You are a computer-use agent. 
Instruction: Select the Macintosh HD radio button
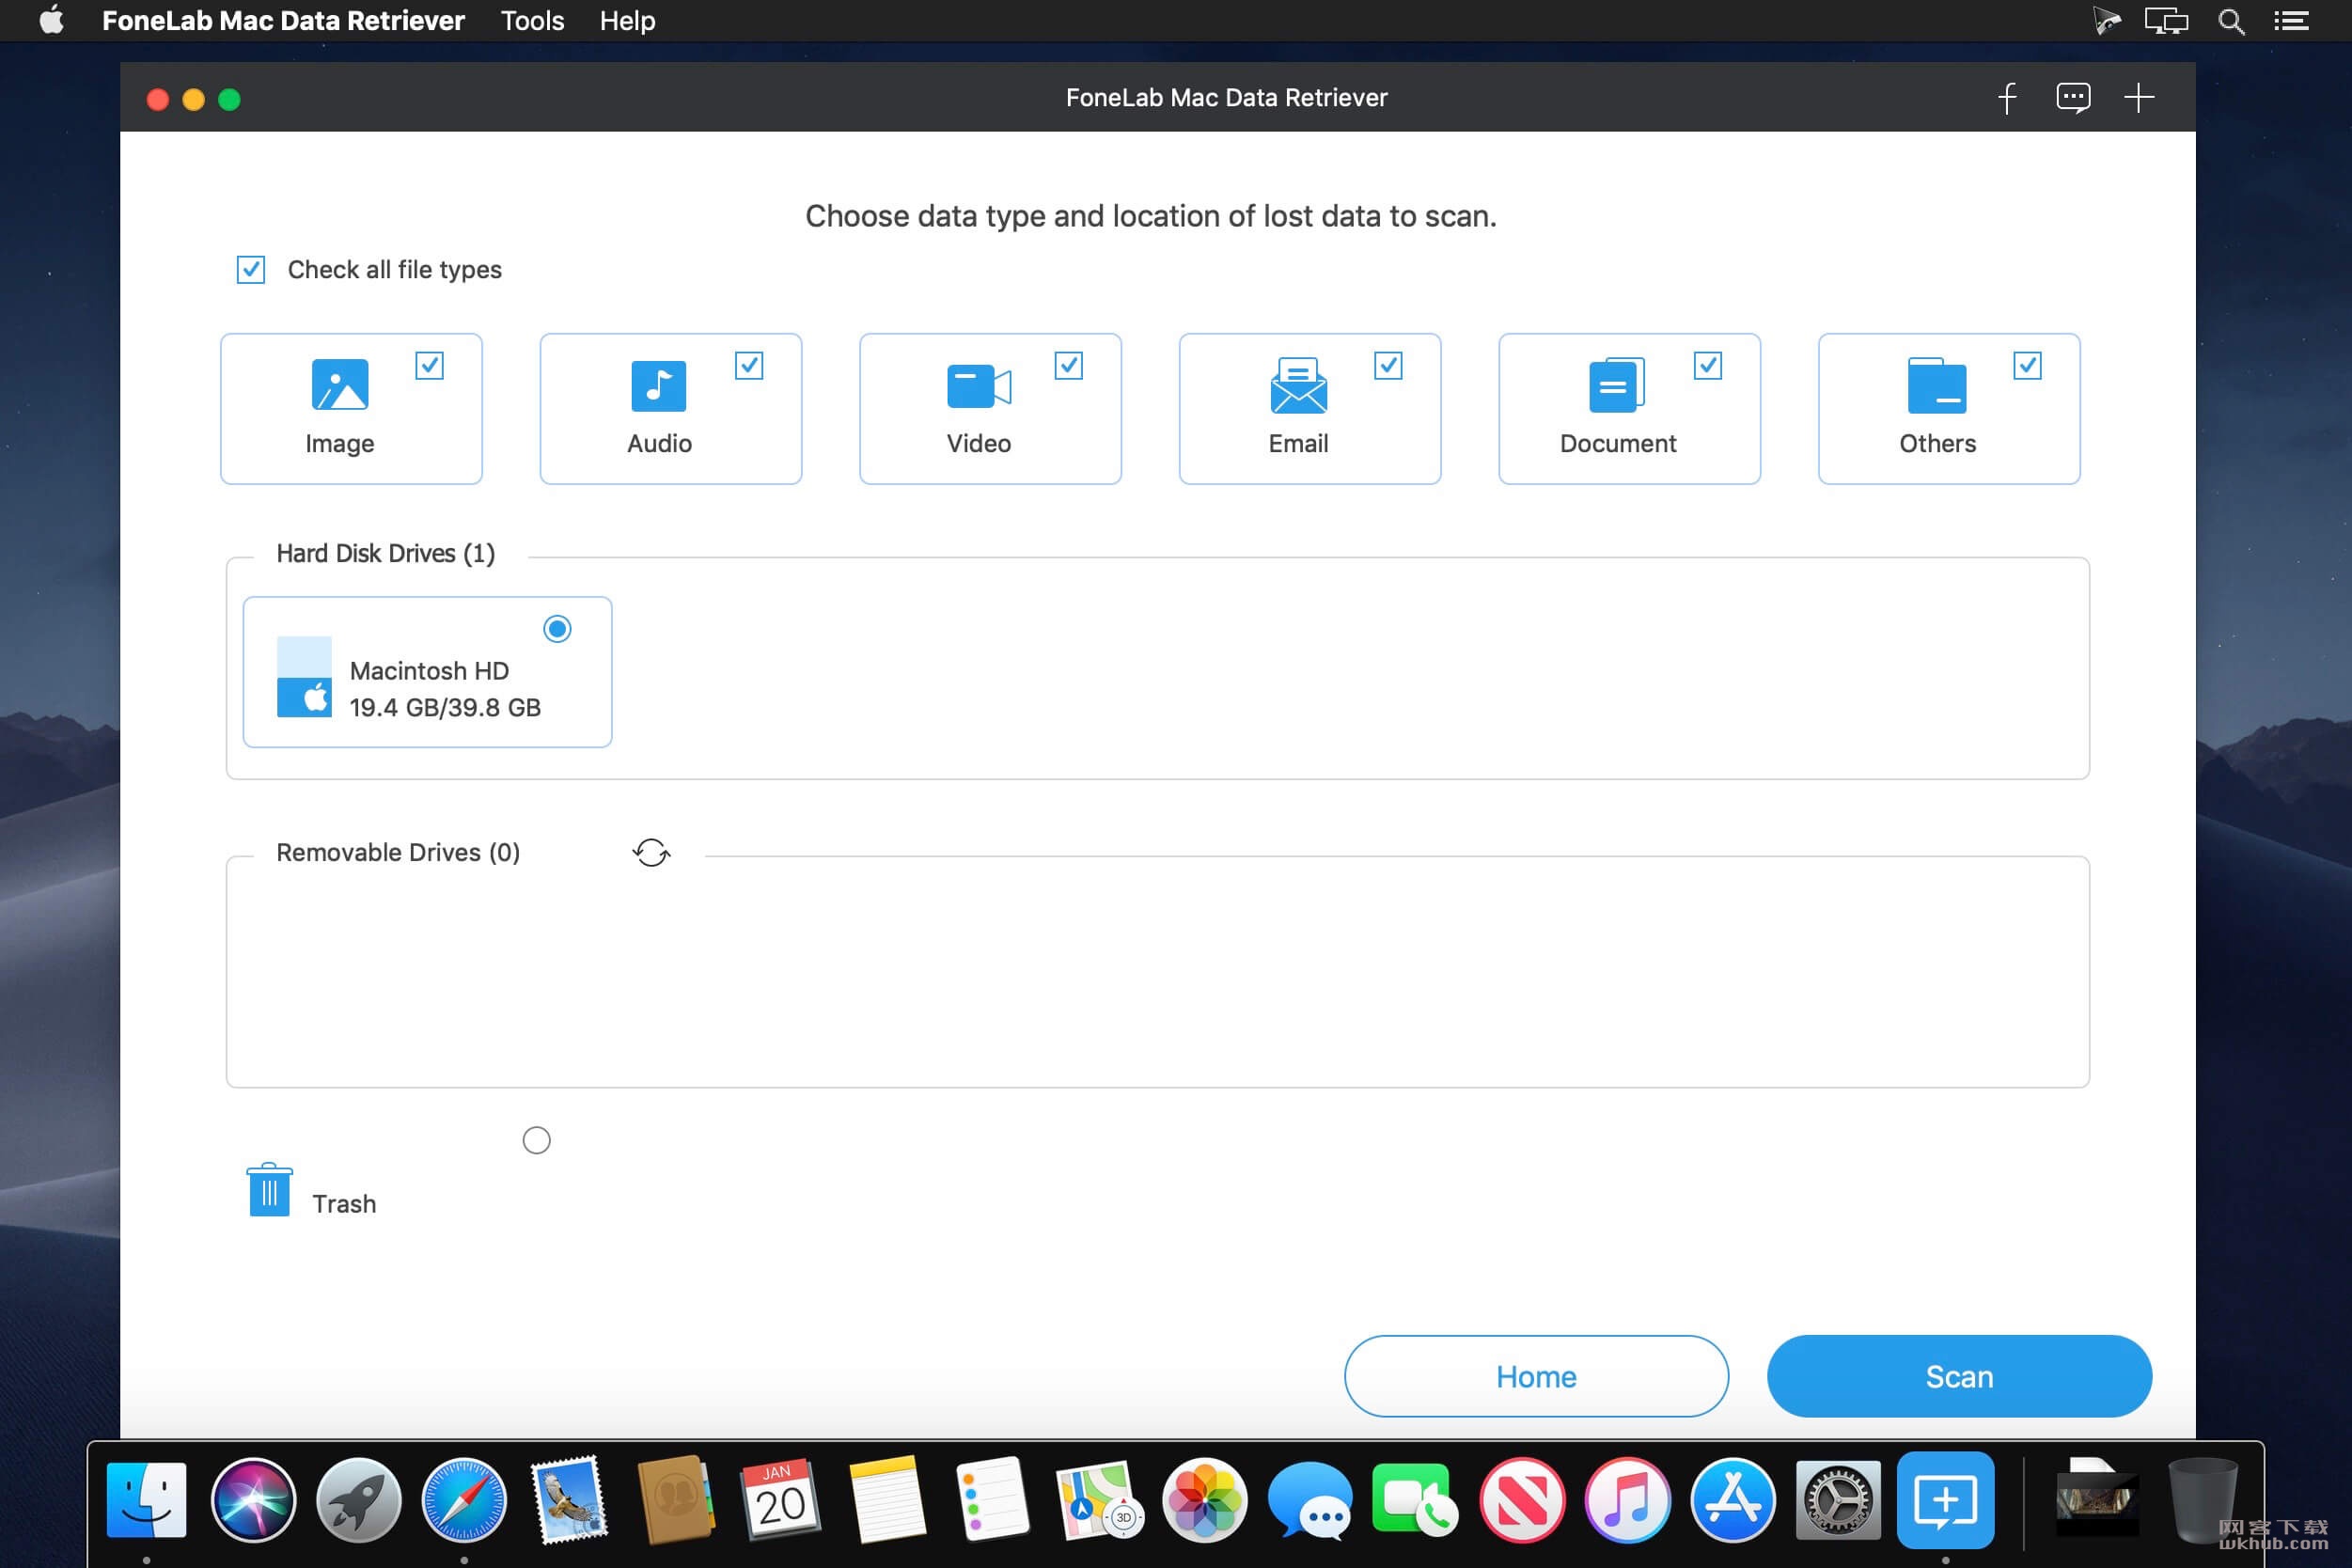[557, 628]
